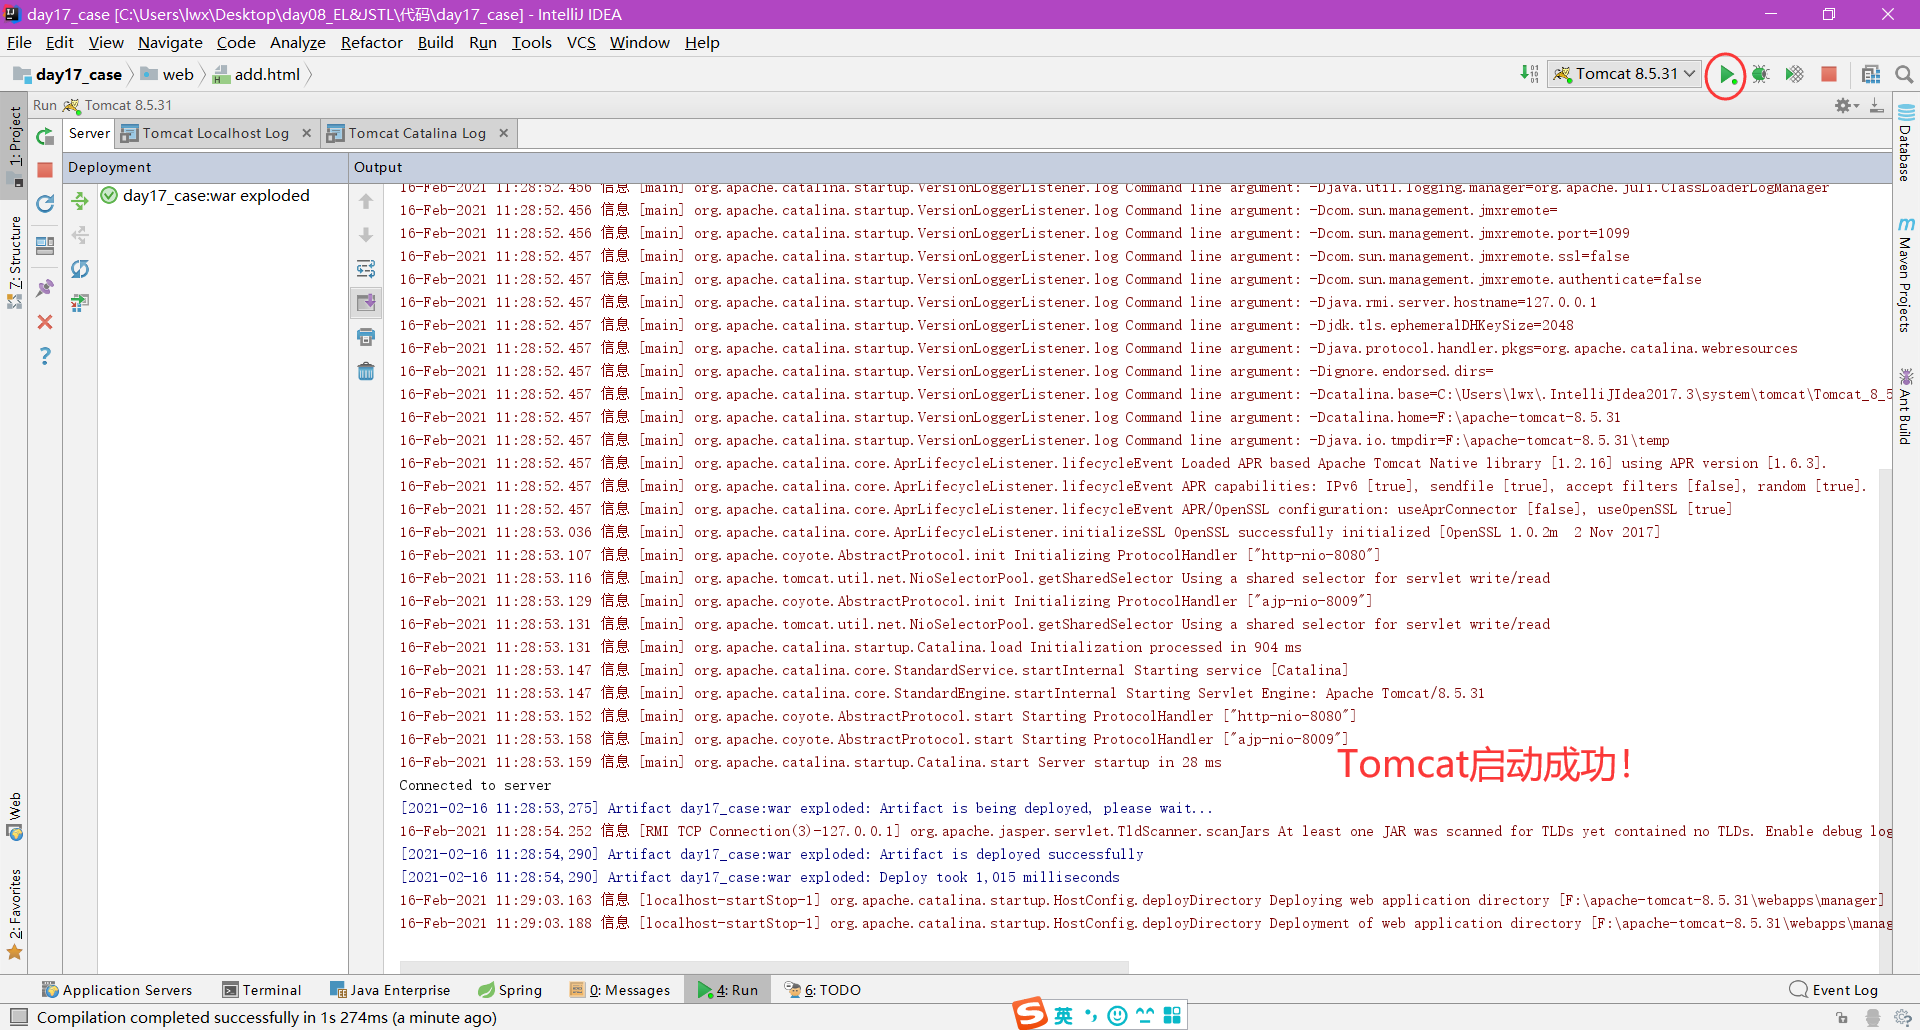Toggle soft wraps in the output console
The image size is (1920, 1030).
pos(366,269)
